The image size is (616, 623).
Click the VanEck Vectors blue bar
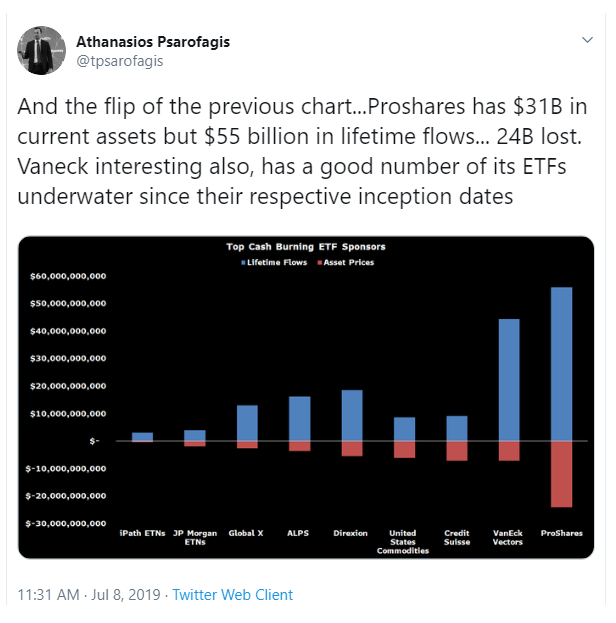pos(509,380)
